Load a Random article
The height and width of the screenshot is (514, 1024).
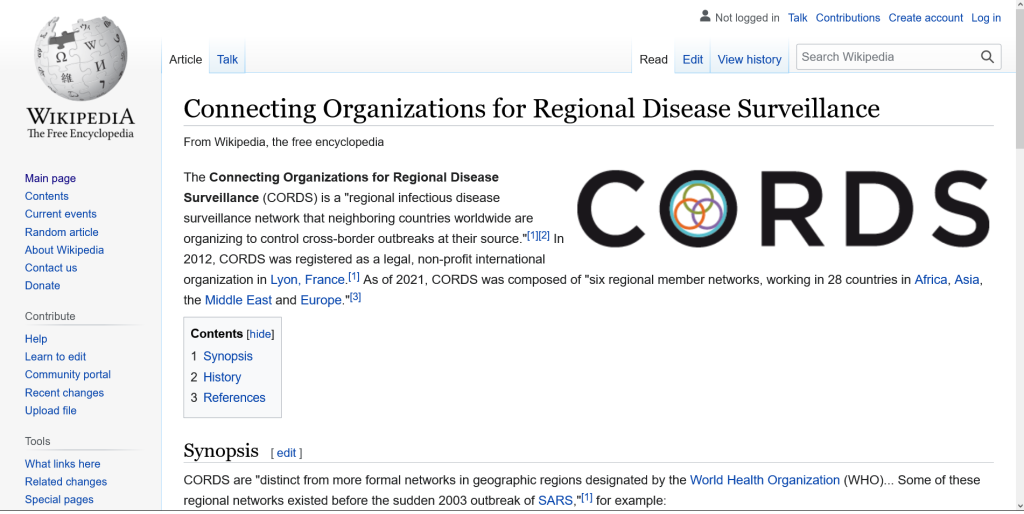[x=61, y=232]
